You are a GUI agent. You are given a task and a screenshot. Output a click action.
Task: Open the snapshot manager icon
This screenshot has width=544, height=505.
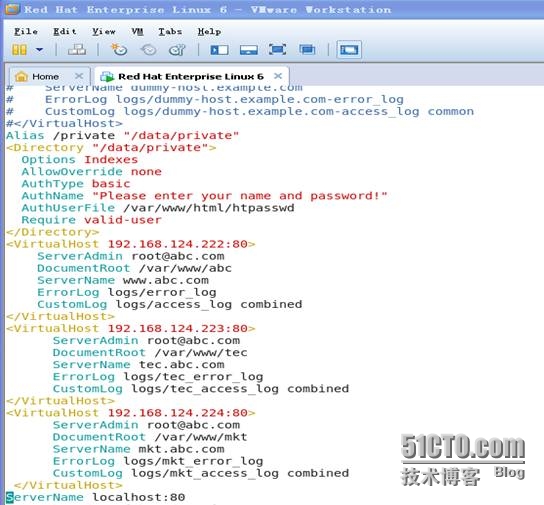pyautogui.click(x=177, y=50)
